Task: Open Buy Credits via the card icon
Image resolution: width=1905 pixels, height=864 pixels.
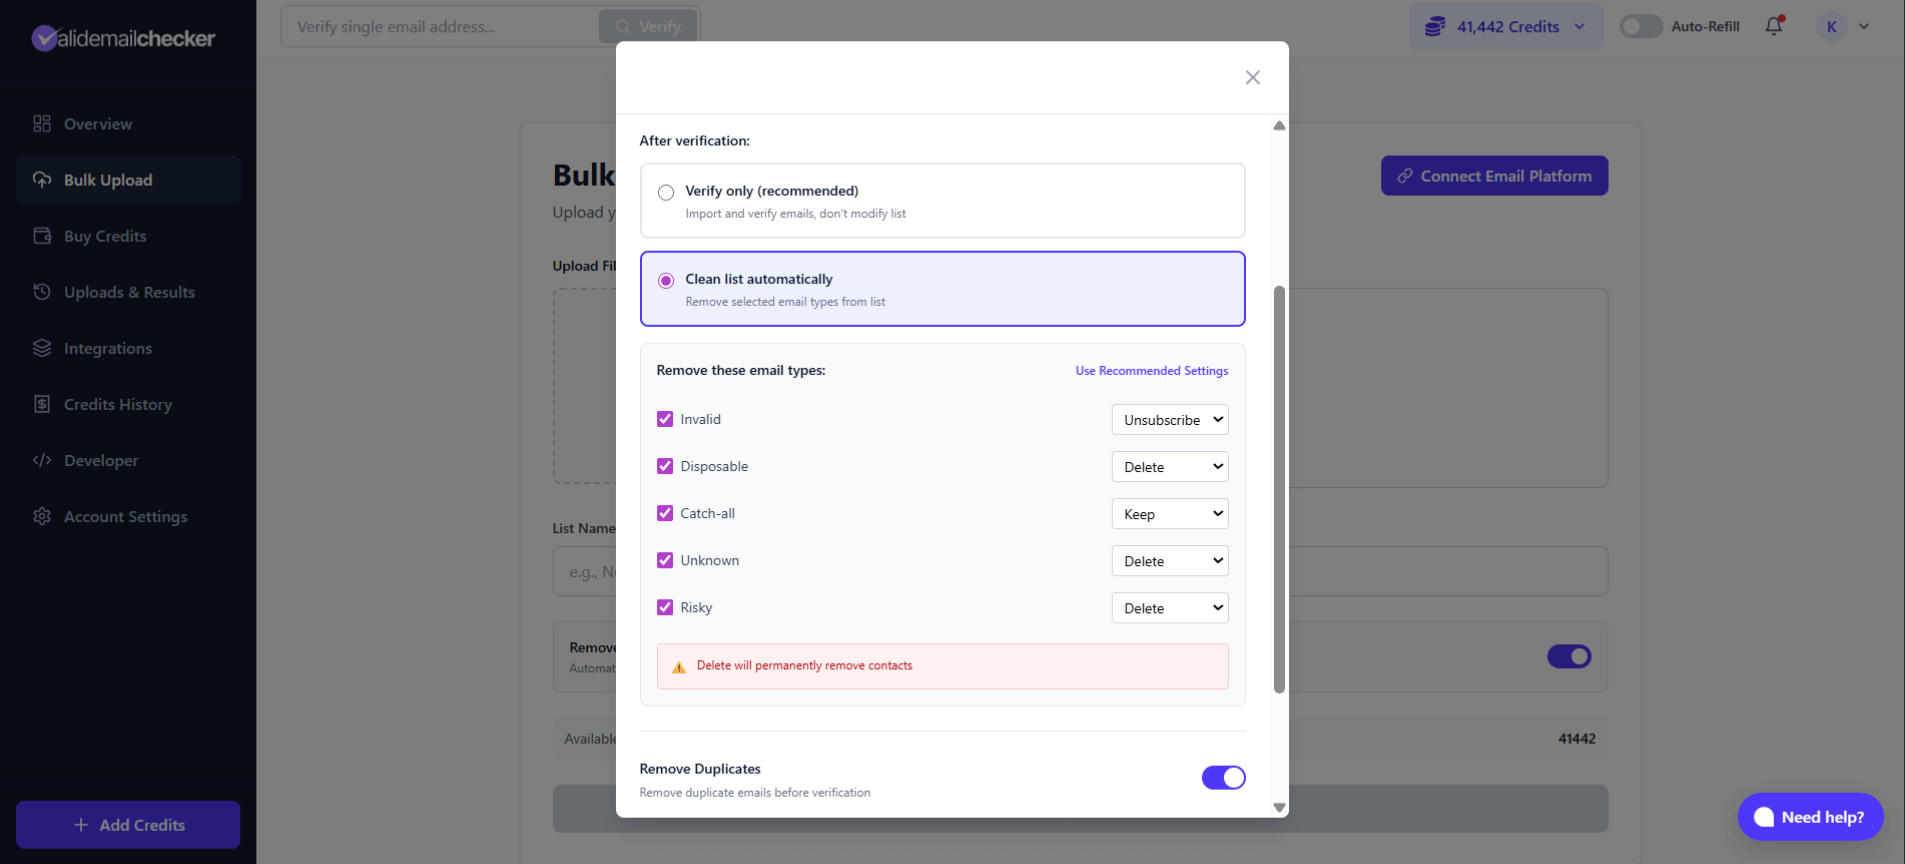Action: [42, 235]
